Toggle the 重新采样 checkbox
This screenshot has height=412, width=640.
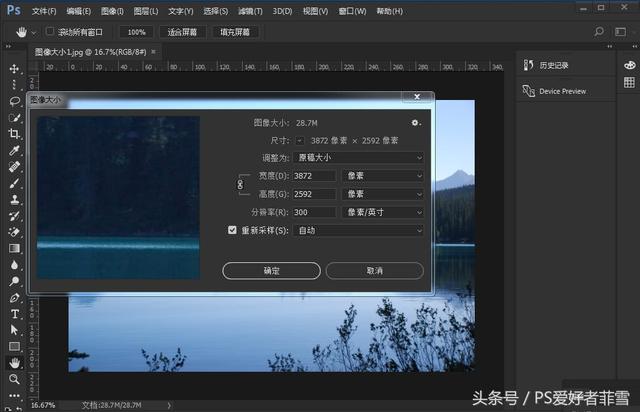point(232,230)
